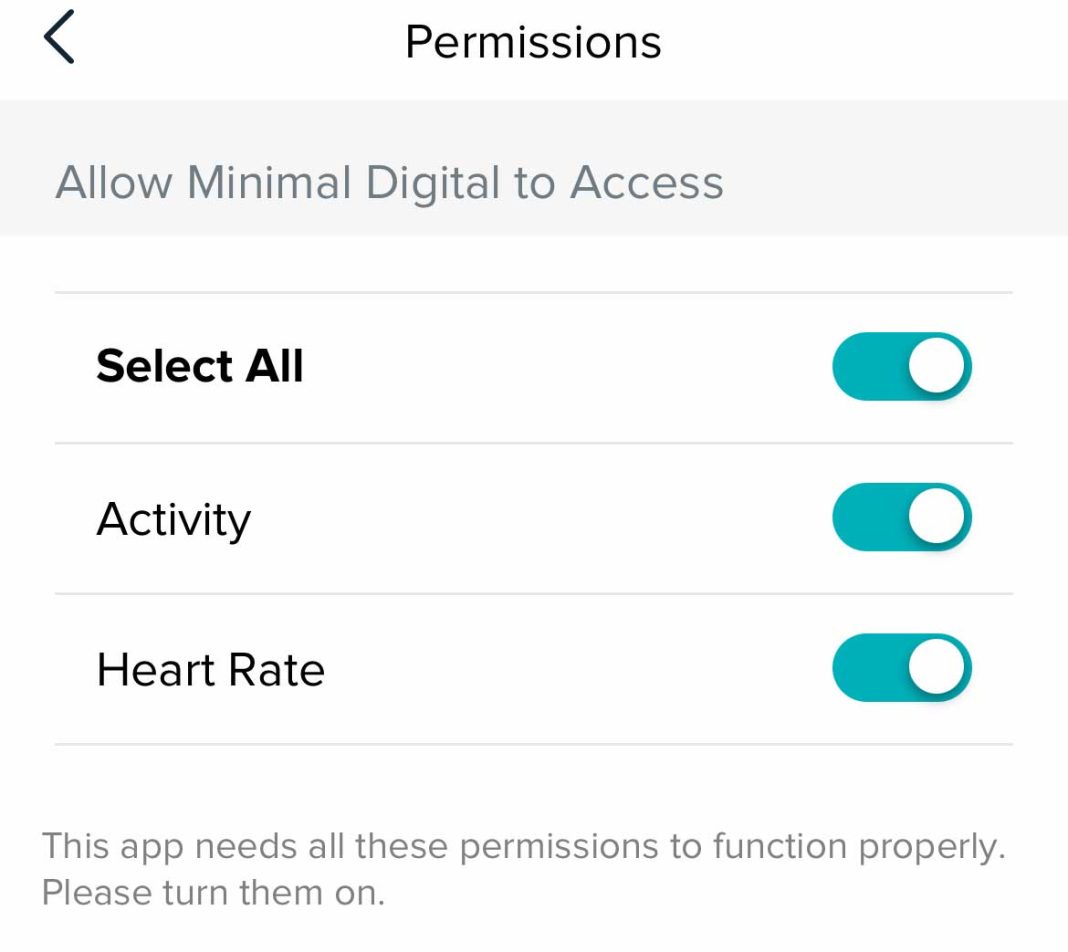Turn off the Activity permission switch
The image size is (1068, 952).
tap(902, 517)
